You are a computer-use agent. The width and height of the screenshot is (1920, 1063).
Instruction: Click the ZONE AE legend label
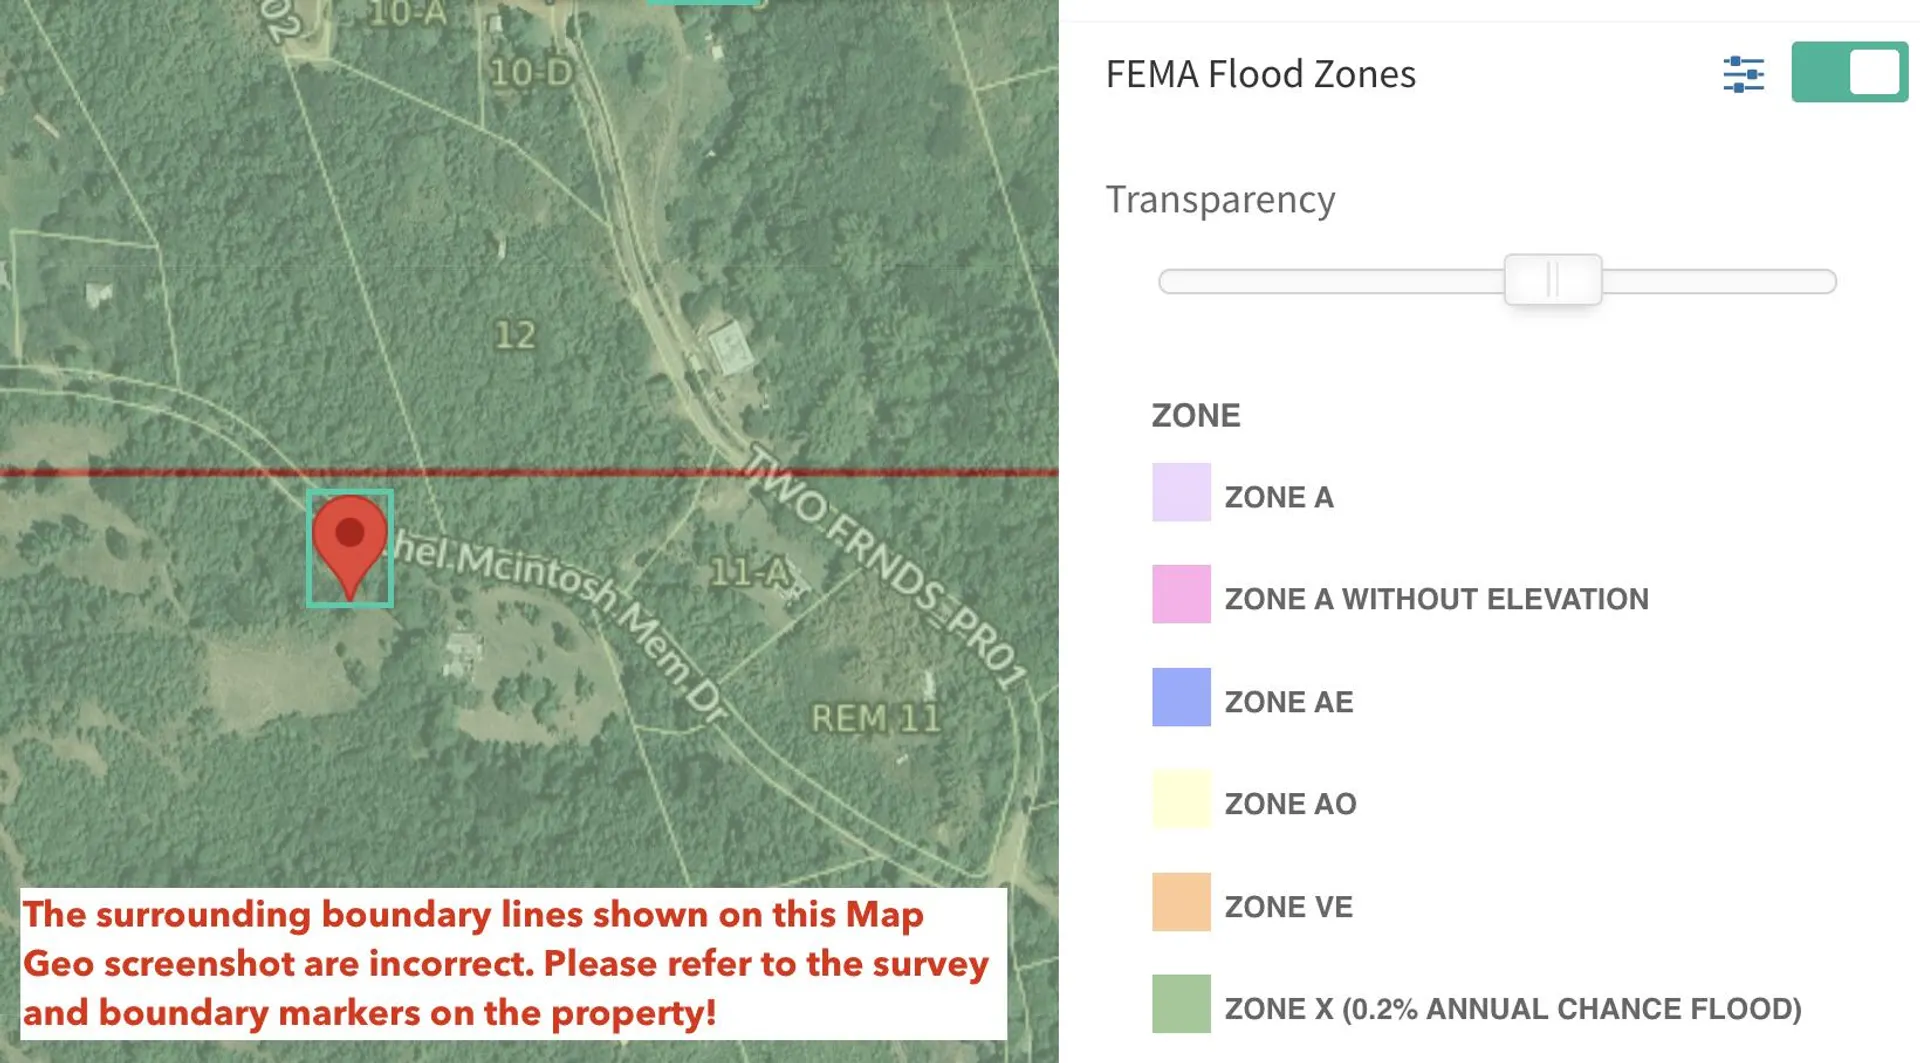click(1288, 702)
